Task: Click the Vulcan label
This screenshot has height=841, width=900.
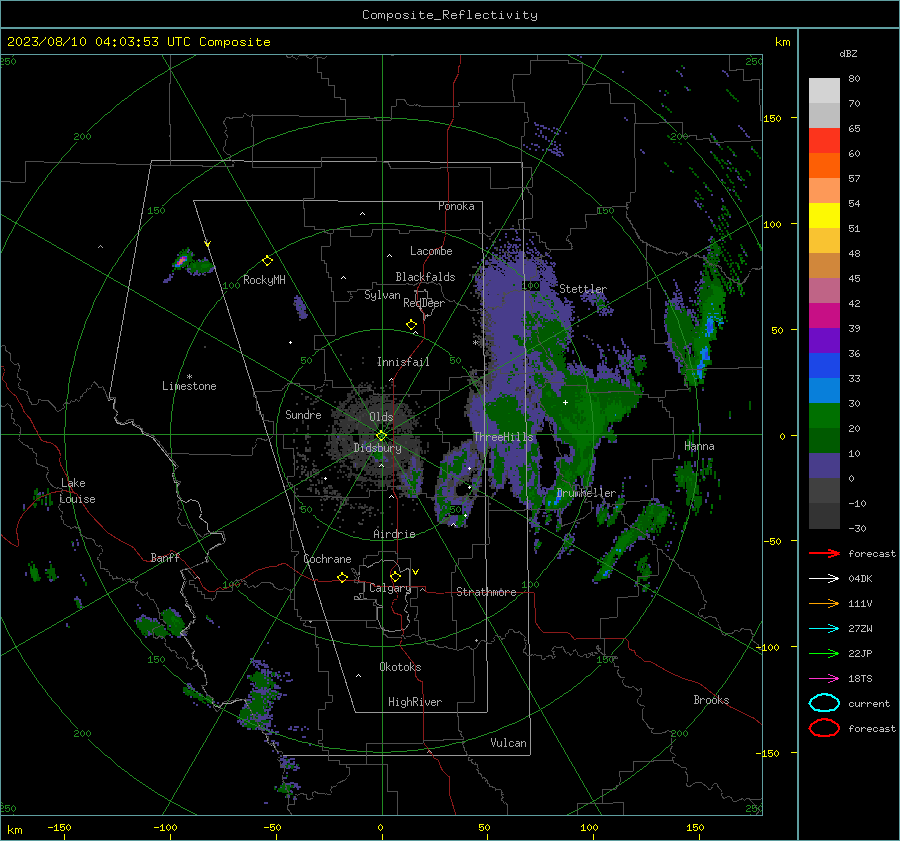Action: click(509, 743)
